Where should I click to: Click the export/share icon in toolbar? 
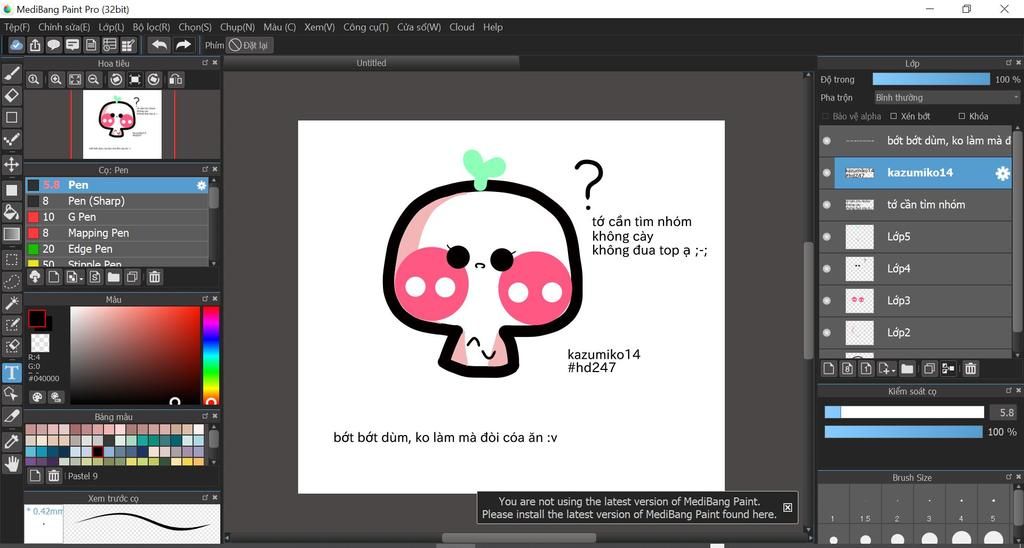pos(35,45)
